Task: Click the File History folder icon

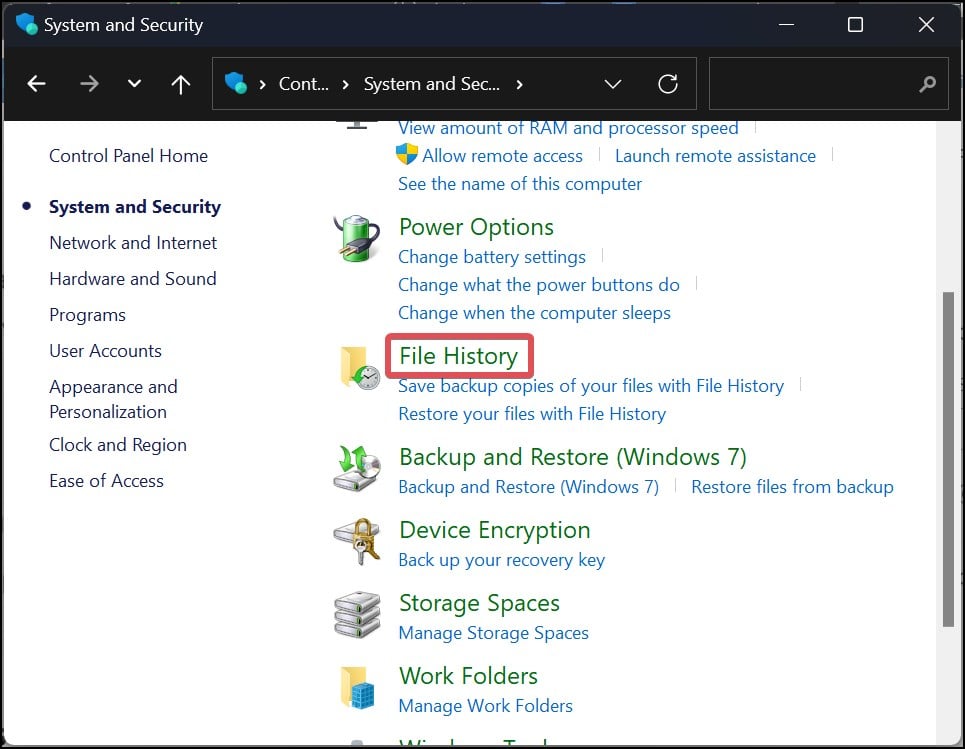Action: 358,368
